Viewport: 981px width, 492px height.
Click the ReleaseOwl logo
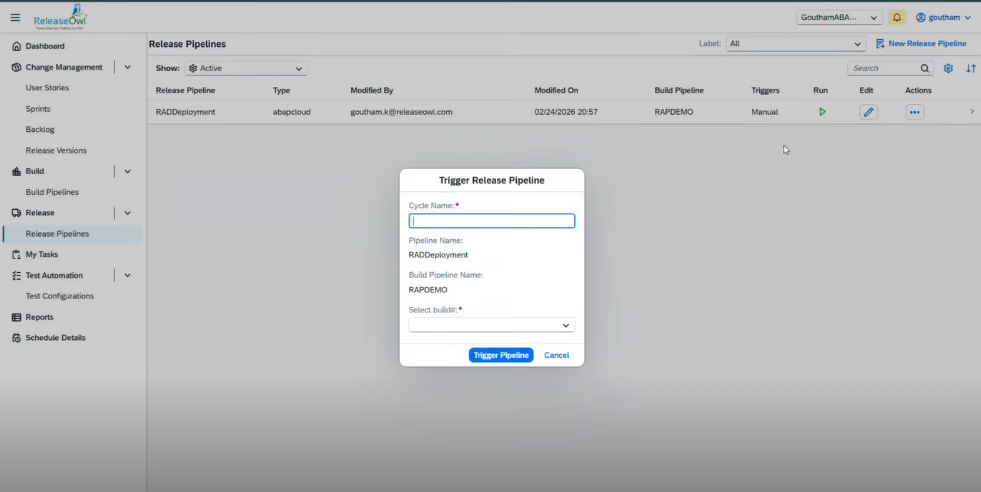pos(60,19)
